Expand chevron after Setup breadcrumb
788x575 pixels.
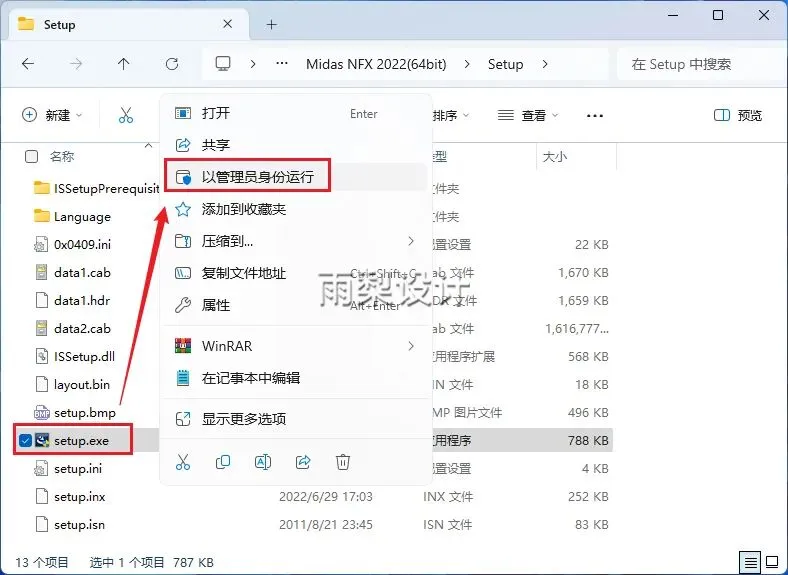tap(545, 64)
